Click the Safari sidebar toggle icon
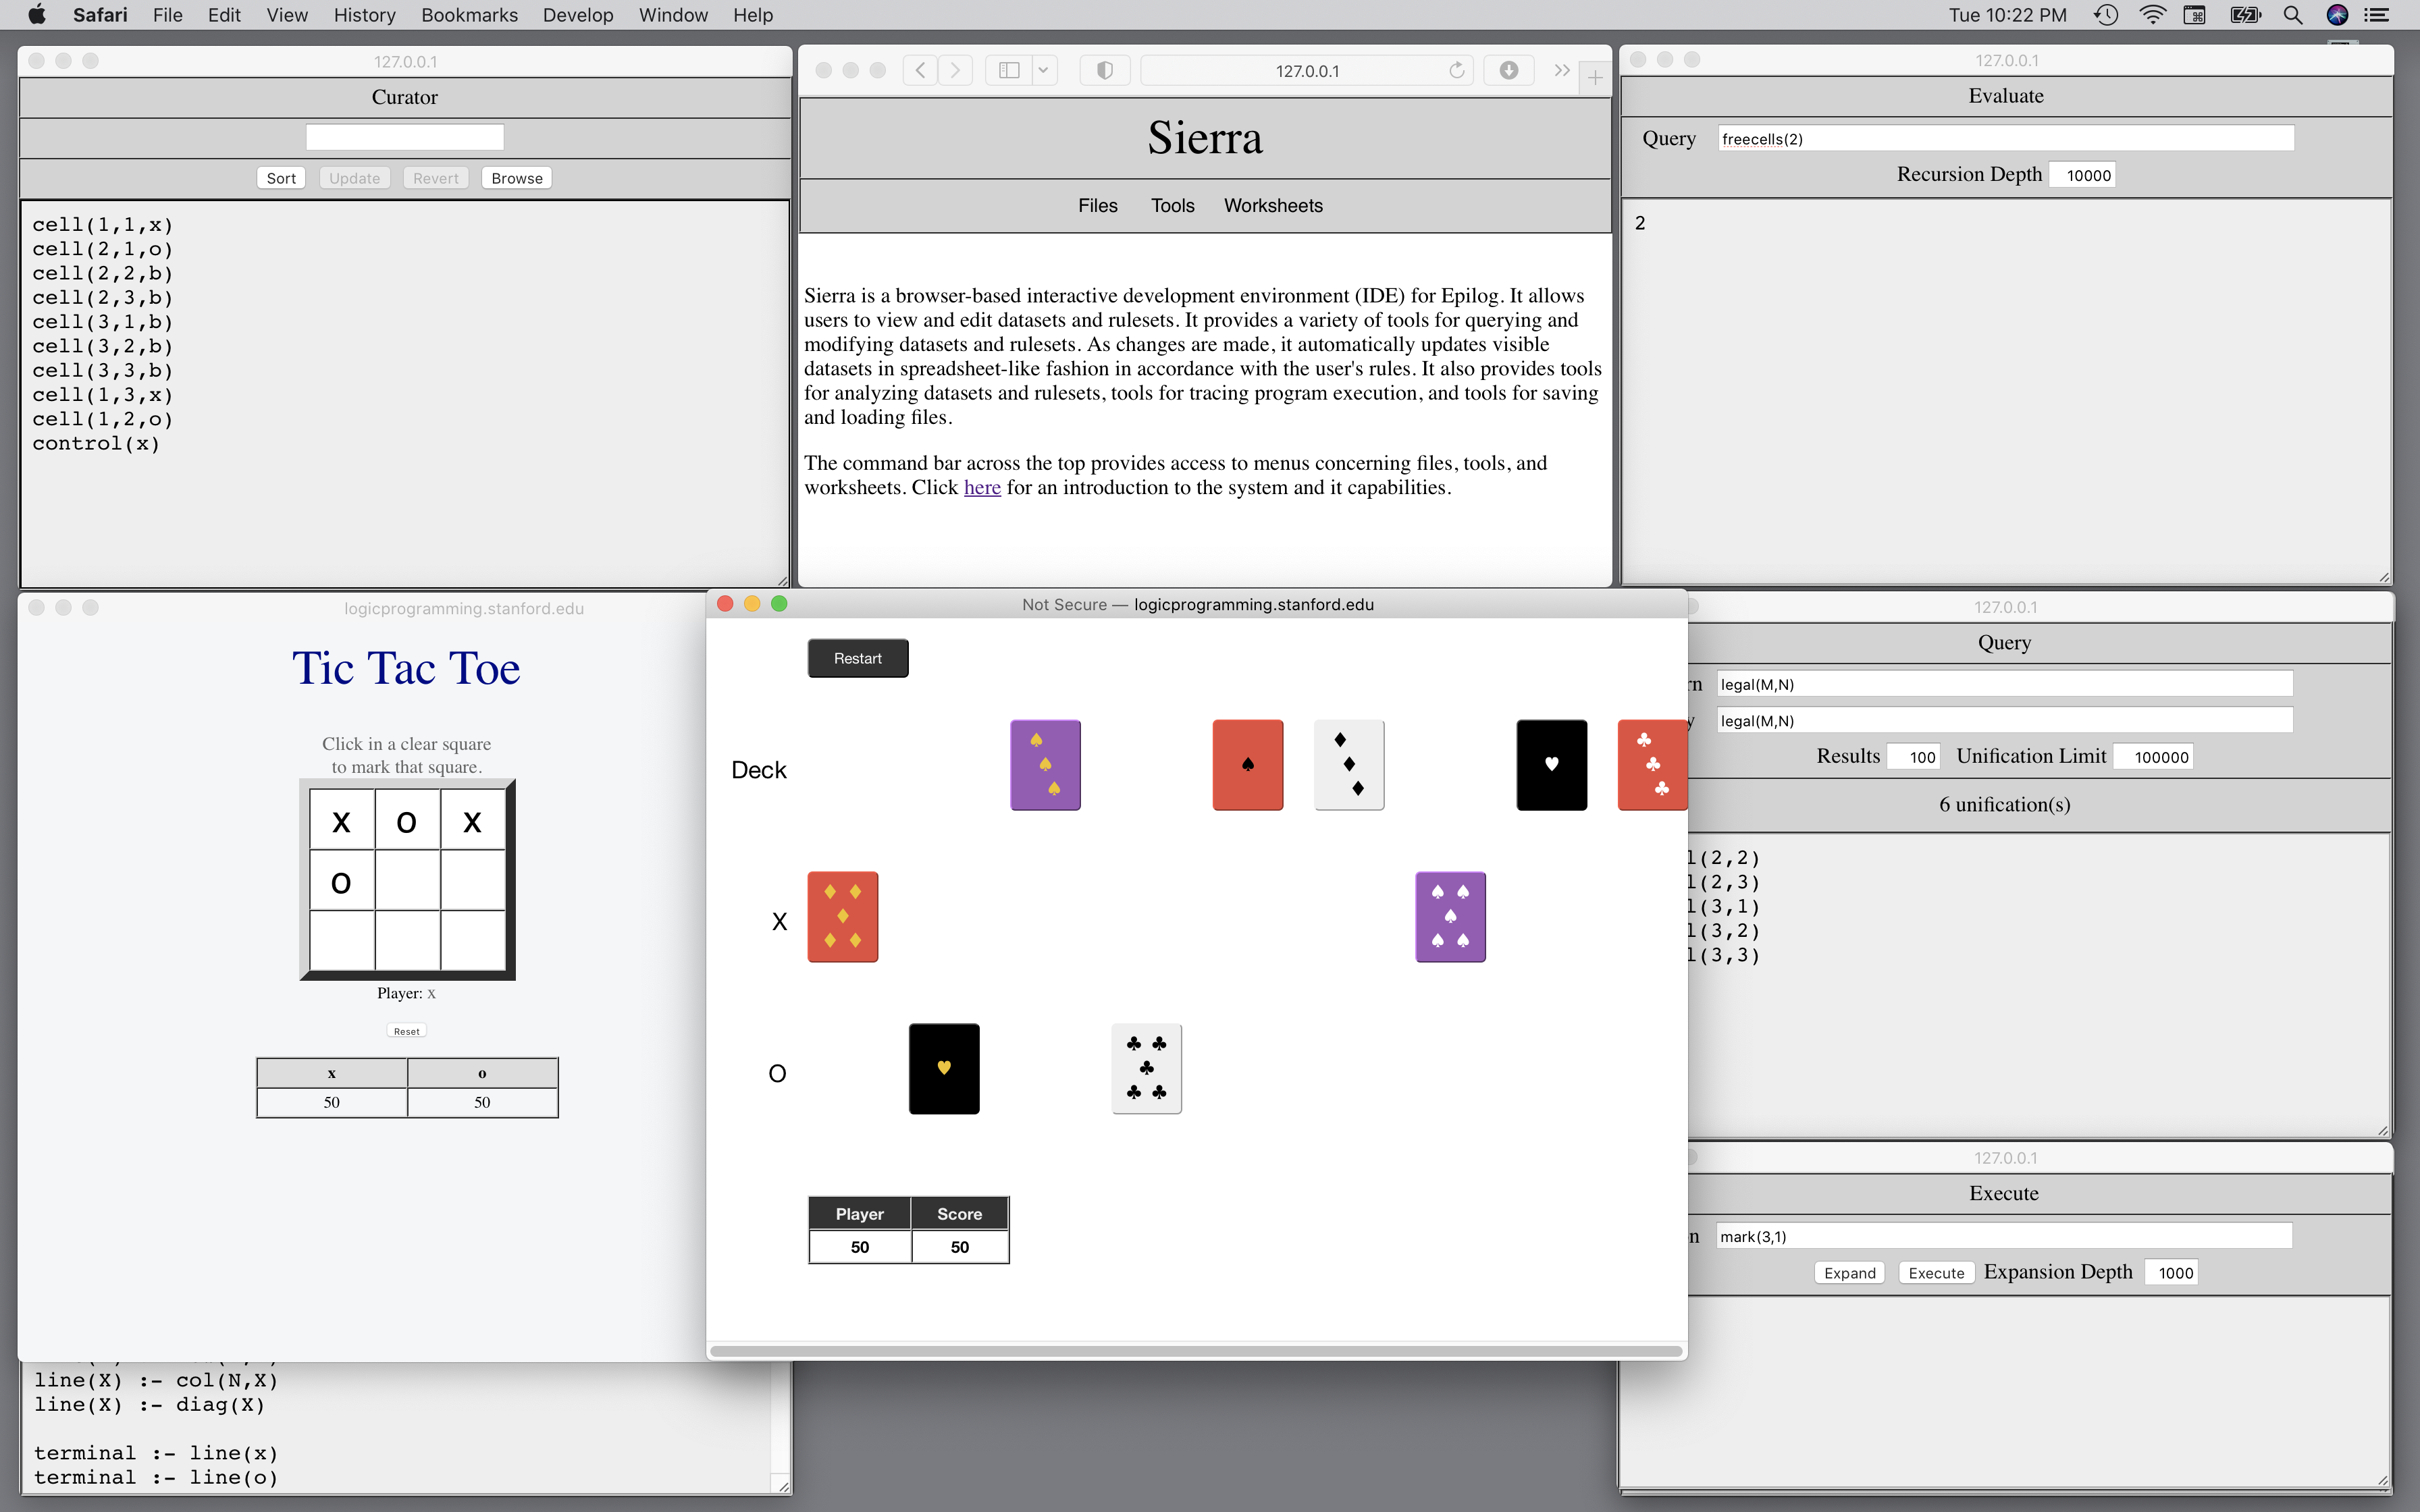The image size is (2420, 1512). coord(1009,70)
